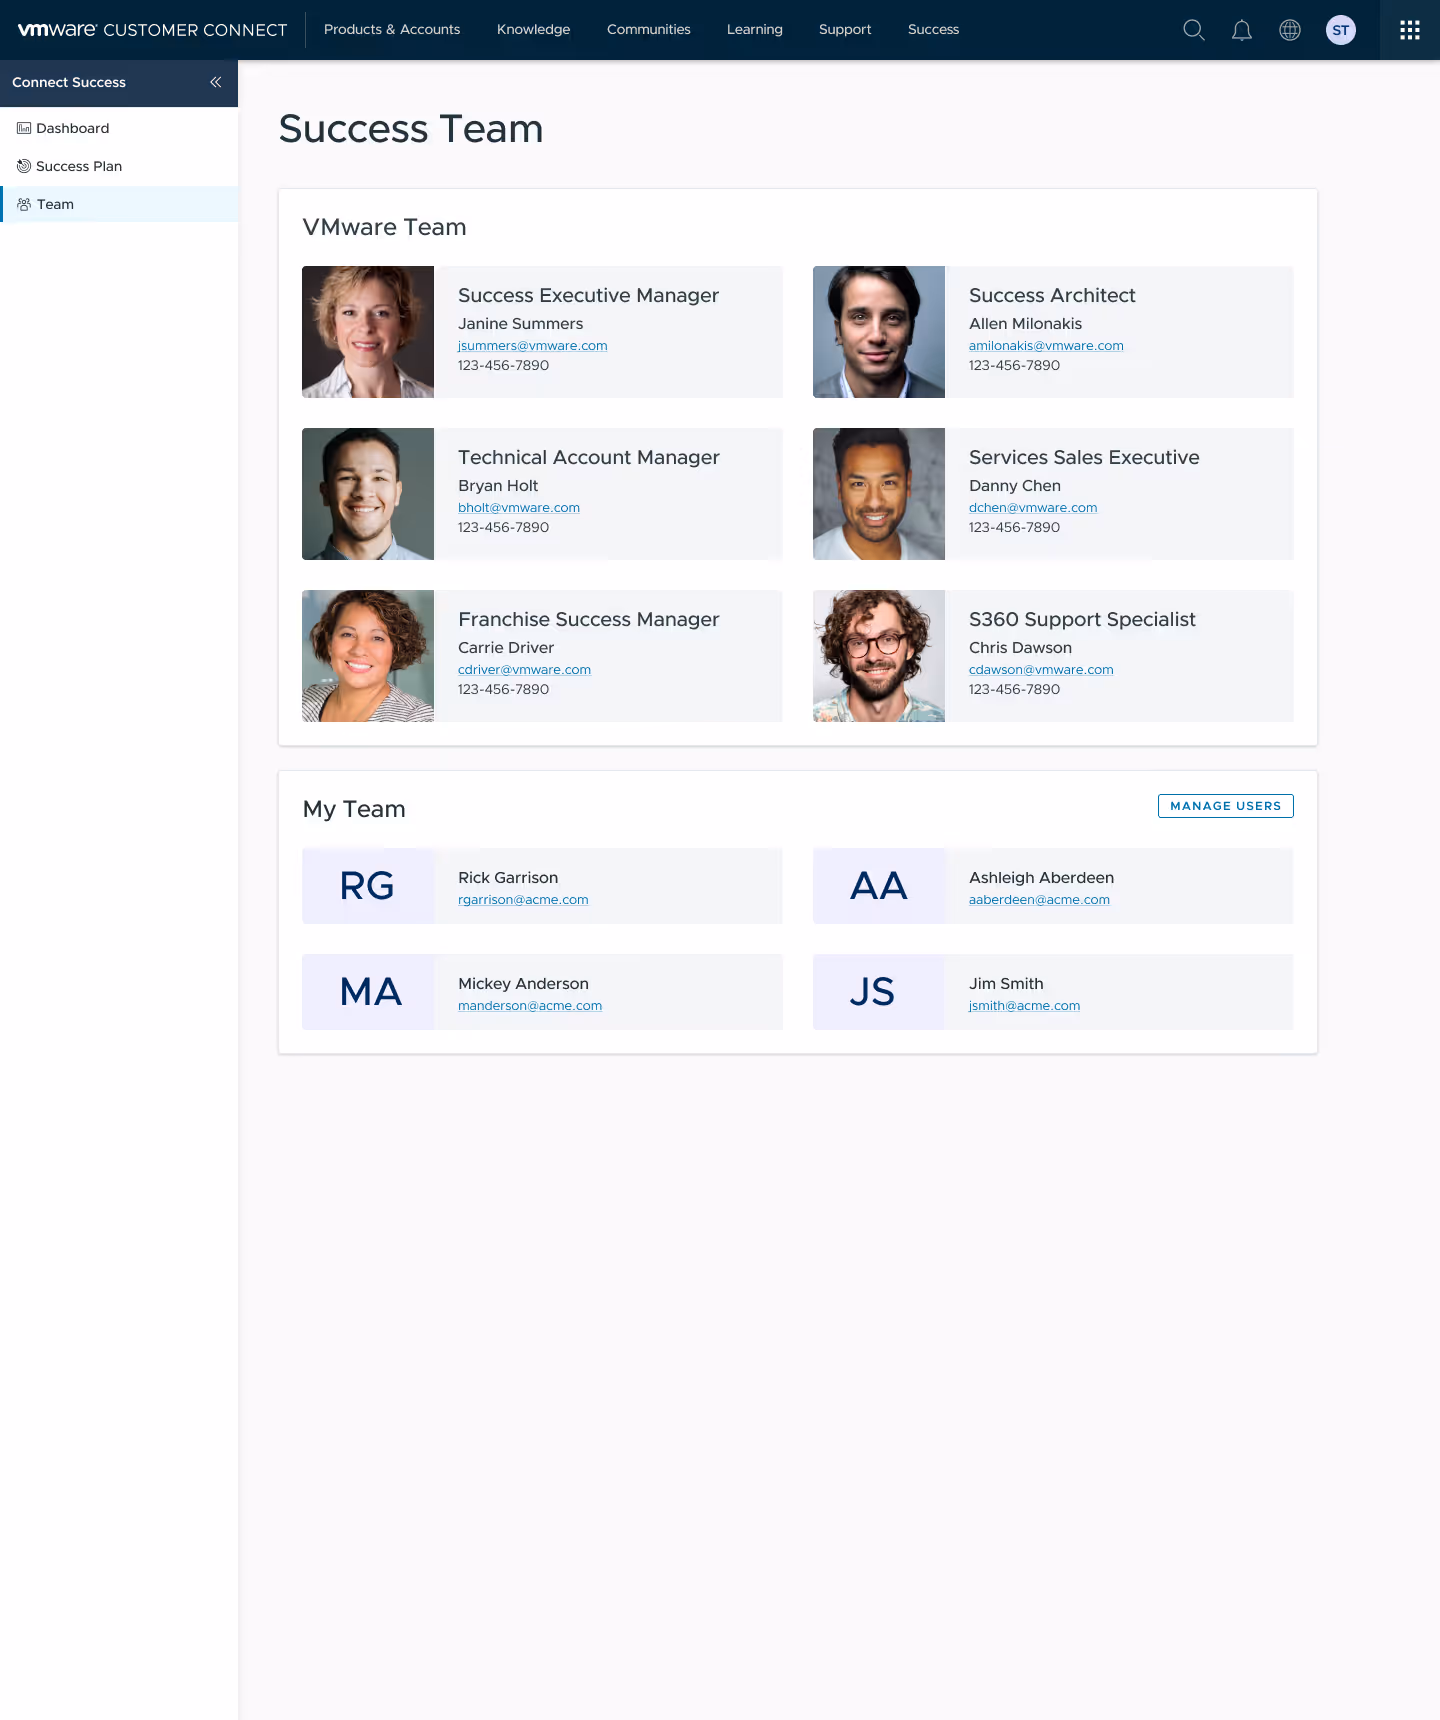Open the Support menu

click(x=845, y=30)
